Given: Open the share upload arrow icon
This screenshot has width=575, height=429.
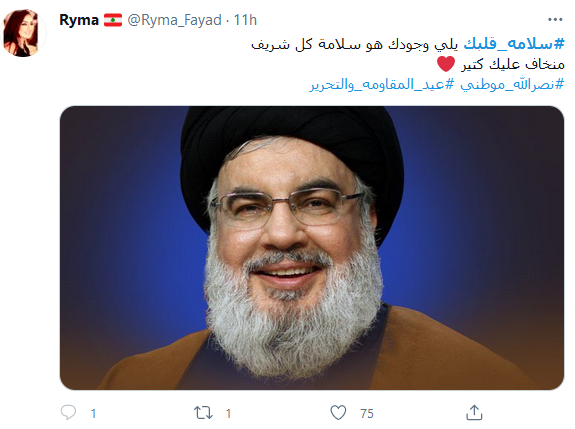Looking at the screenshot, I should point(474,412).
